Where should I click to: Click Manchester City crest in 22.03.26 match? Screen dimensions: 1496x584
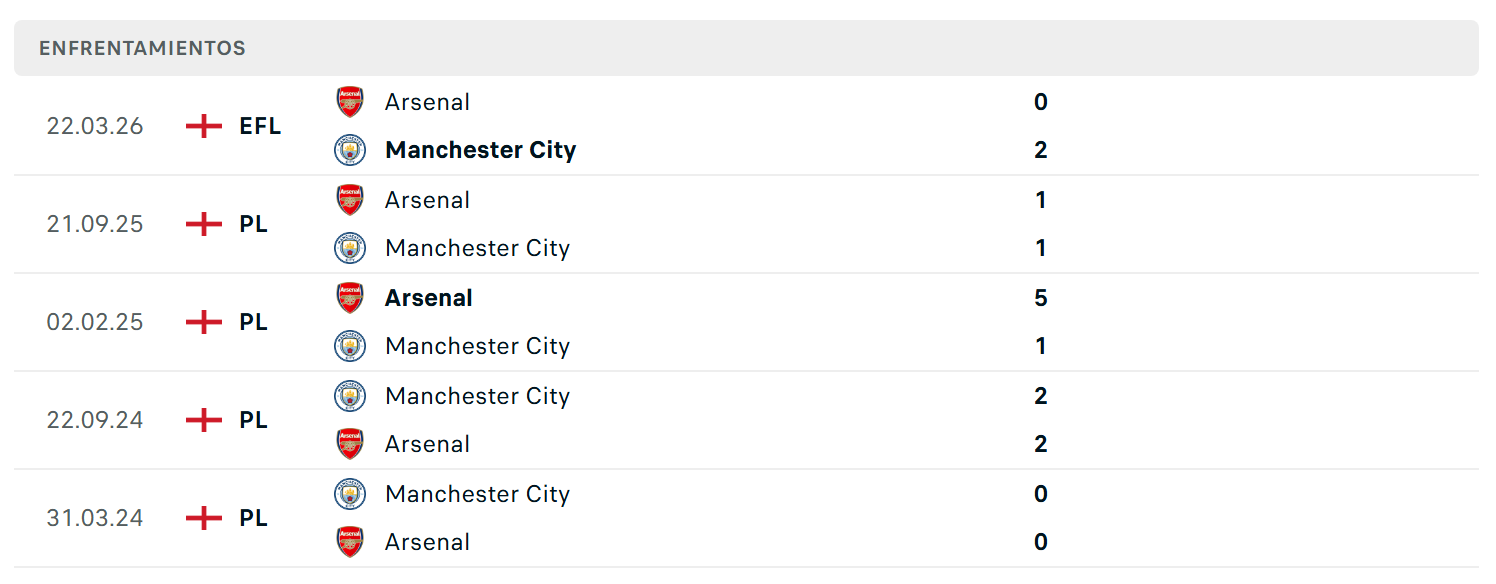click(x=350, y=150)
